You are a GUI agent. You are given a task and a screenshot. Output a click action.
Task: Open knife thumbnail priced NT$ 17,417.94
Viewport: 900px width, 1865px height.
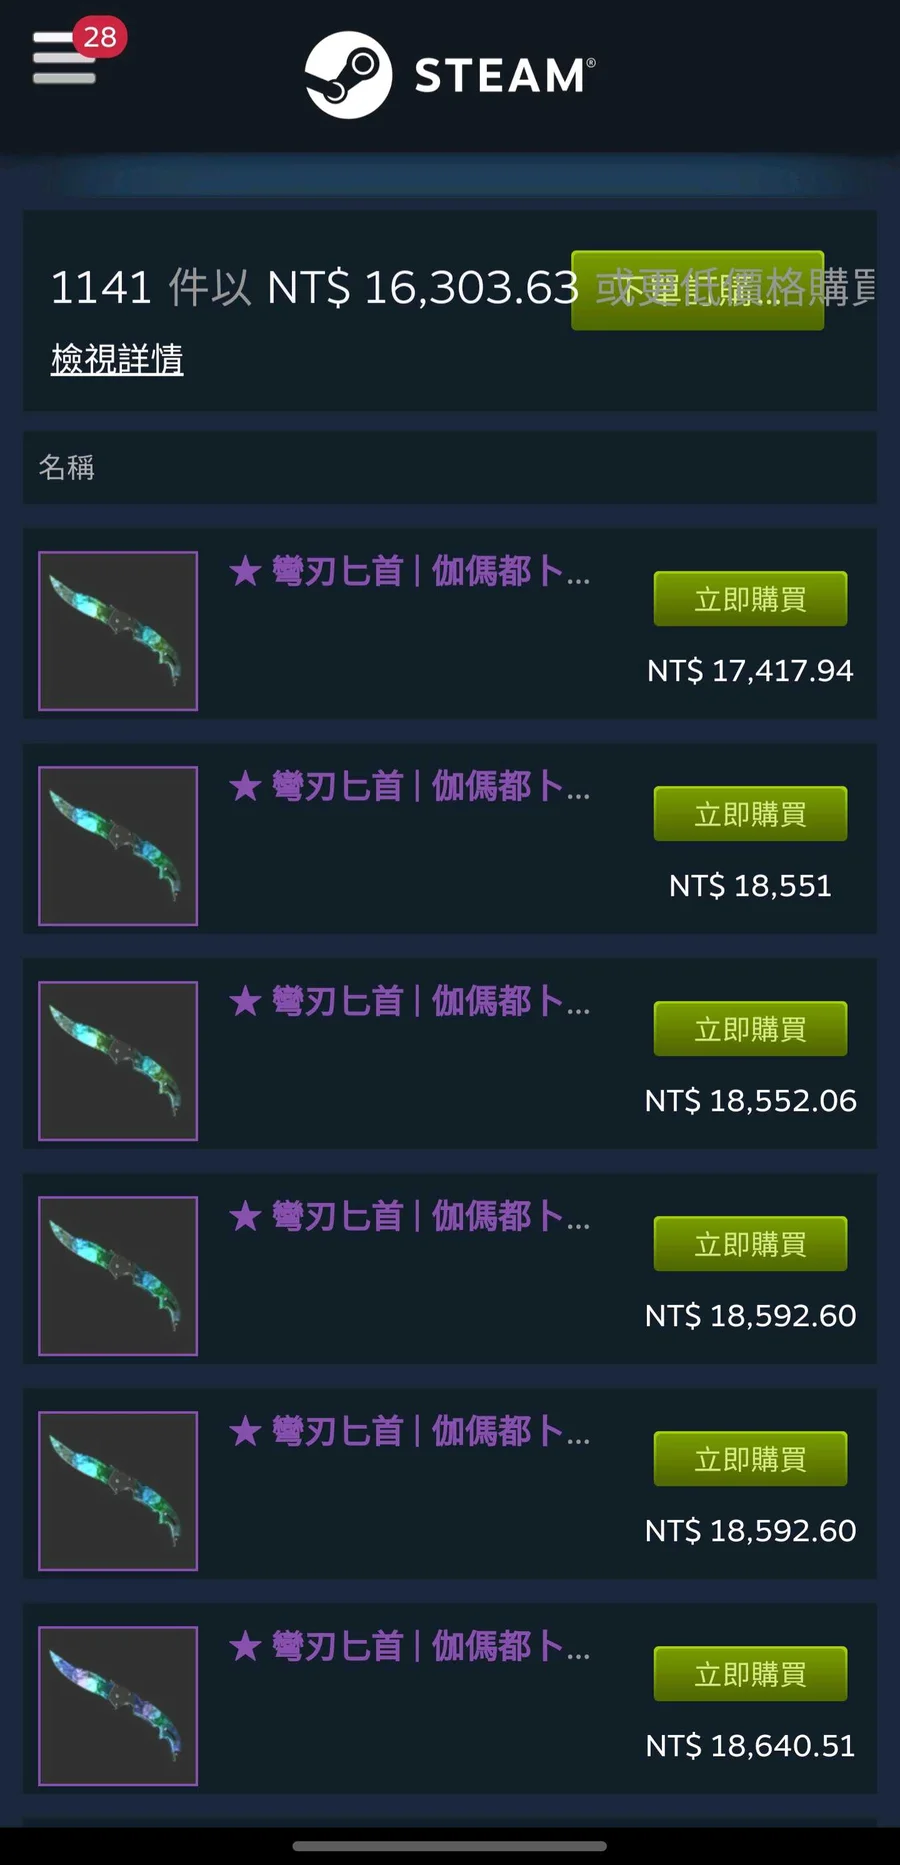point(118,631)
